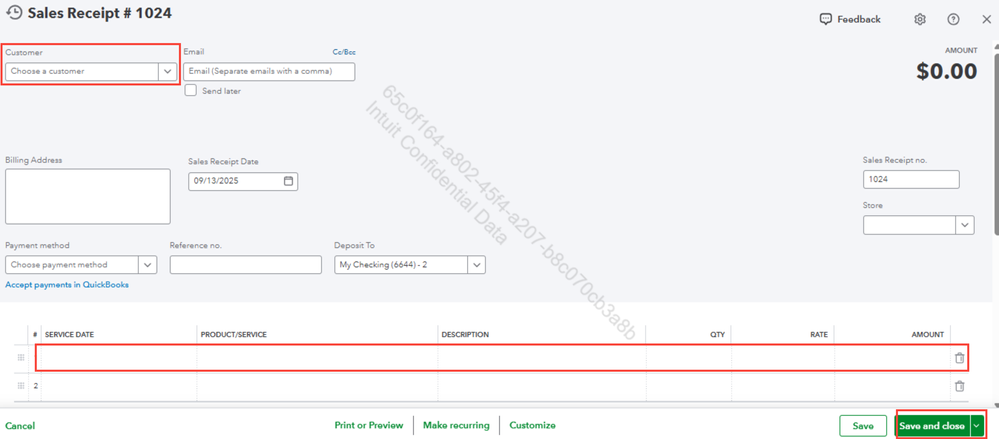Focus the Reference no. field
Screen dimensions: 999x439
point(246,264)
